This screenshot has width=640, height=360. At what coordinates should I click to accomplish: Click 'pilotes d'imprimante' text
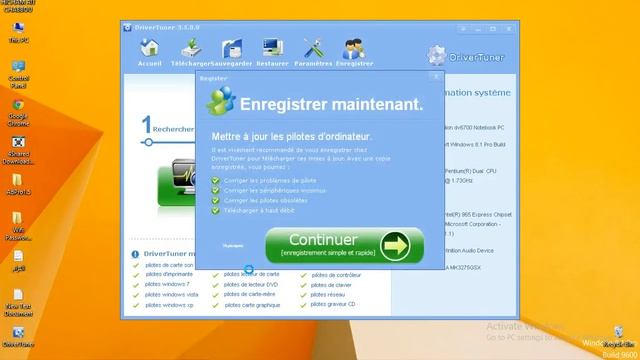coord(169,274)
